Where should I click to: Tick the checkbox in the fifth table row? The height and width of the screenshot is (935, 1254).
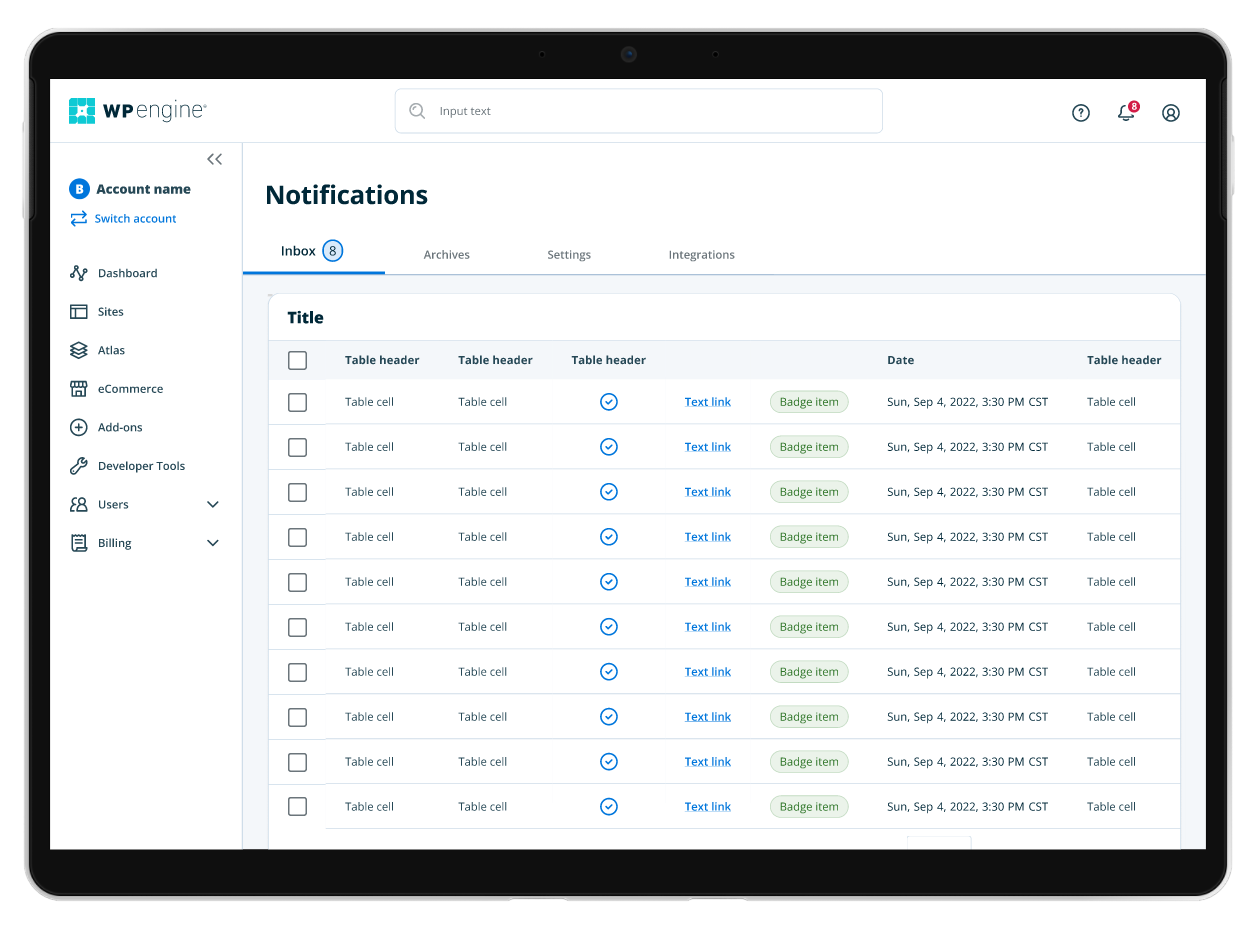tap(297, 583)
